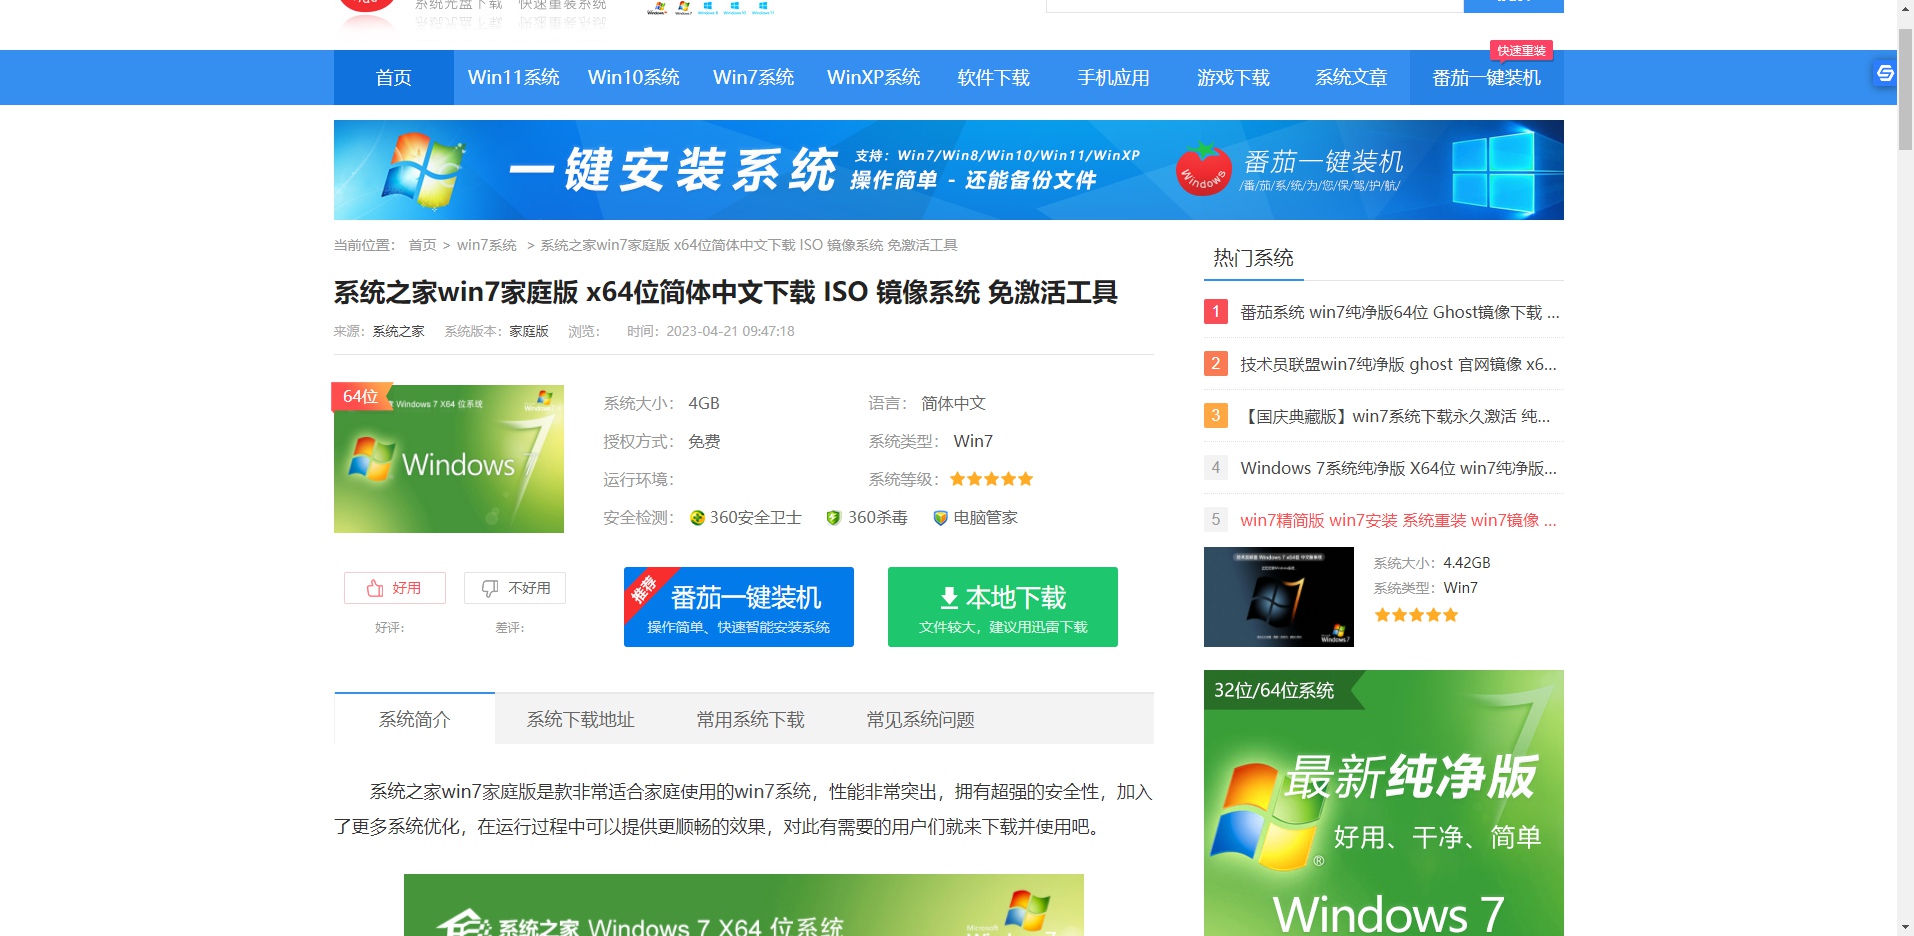Viewport: 1914px width, 936px height.
Task: Open hot item 技术员联盟win7纯净版
Action: tap(1399, 364)
